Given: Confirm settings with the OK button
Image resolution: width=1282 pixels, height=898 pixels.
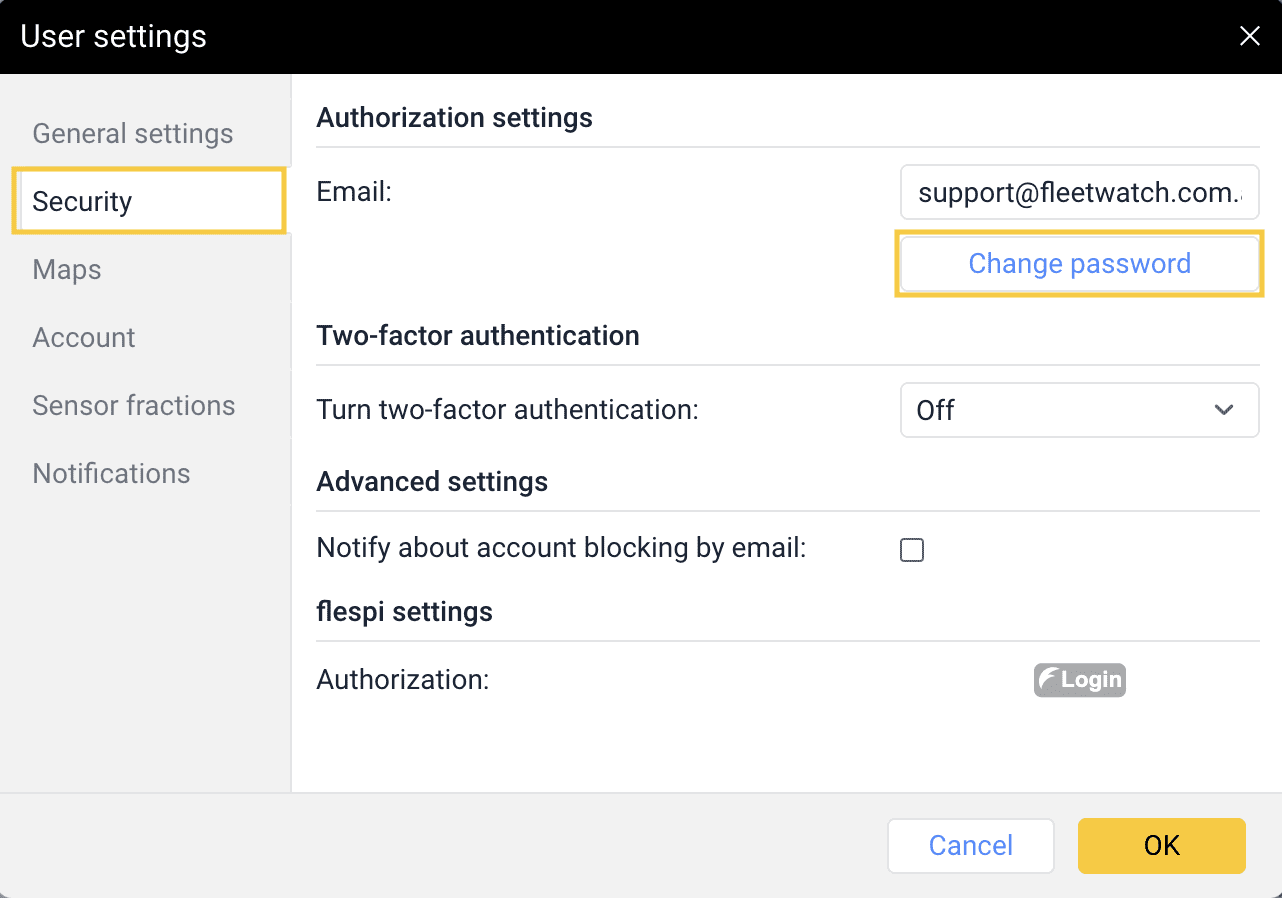Looking at the screenshot, I should (1161, 846).
